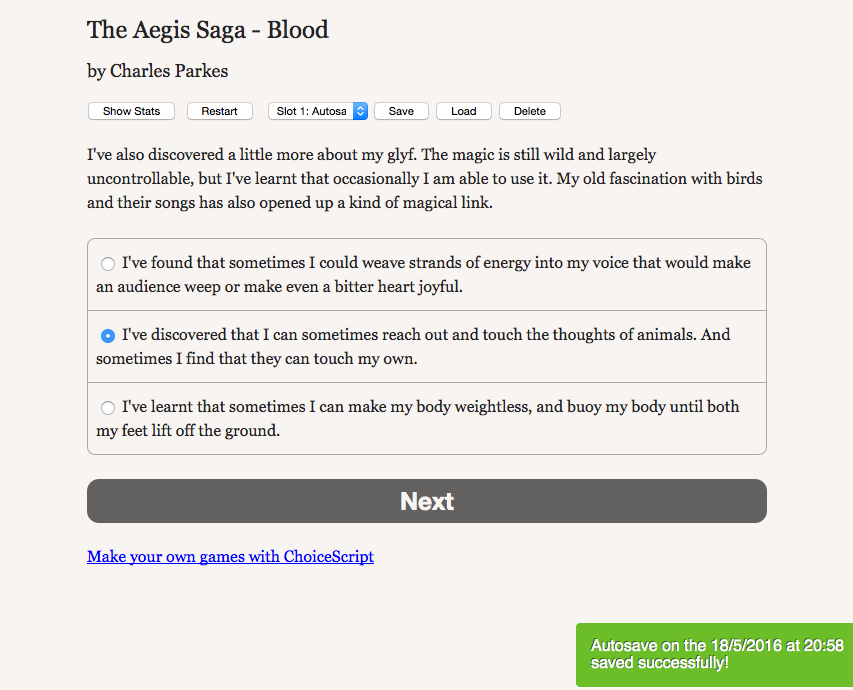Restart the game
Screen dimensions: 853x690
coord(219,111)
